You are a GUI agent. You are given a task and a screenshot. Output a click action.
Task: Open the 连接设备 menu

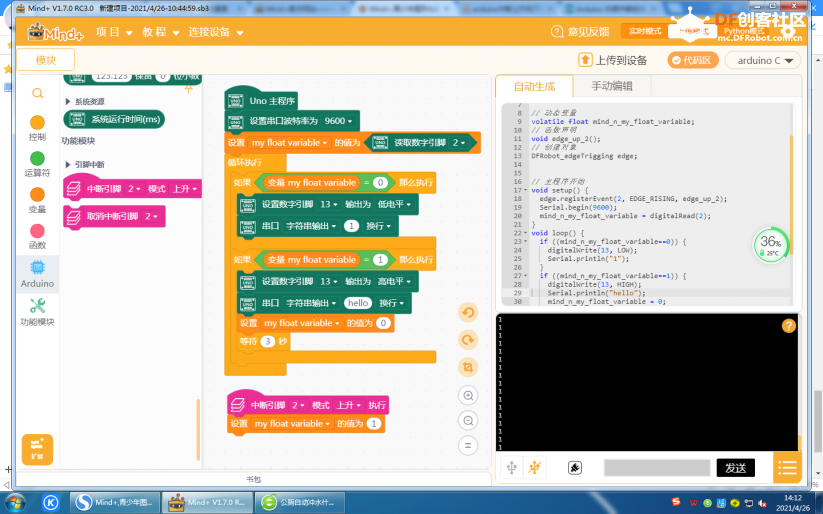coord(216,32)
